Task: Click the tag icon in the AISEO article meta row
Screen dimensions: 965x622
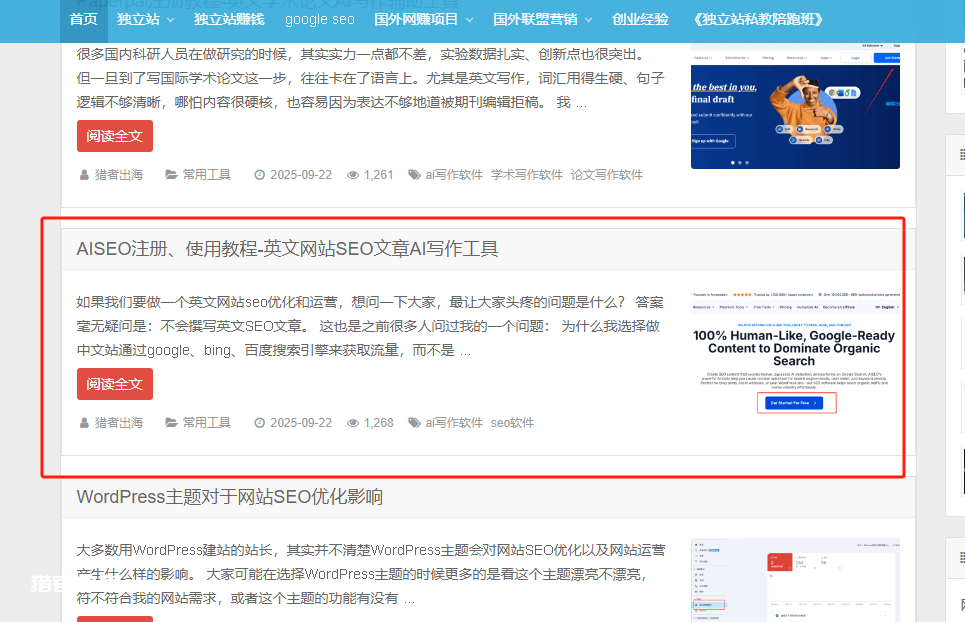Action: point(415,421)
